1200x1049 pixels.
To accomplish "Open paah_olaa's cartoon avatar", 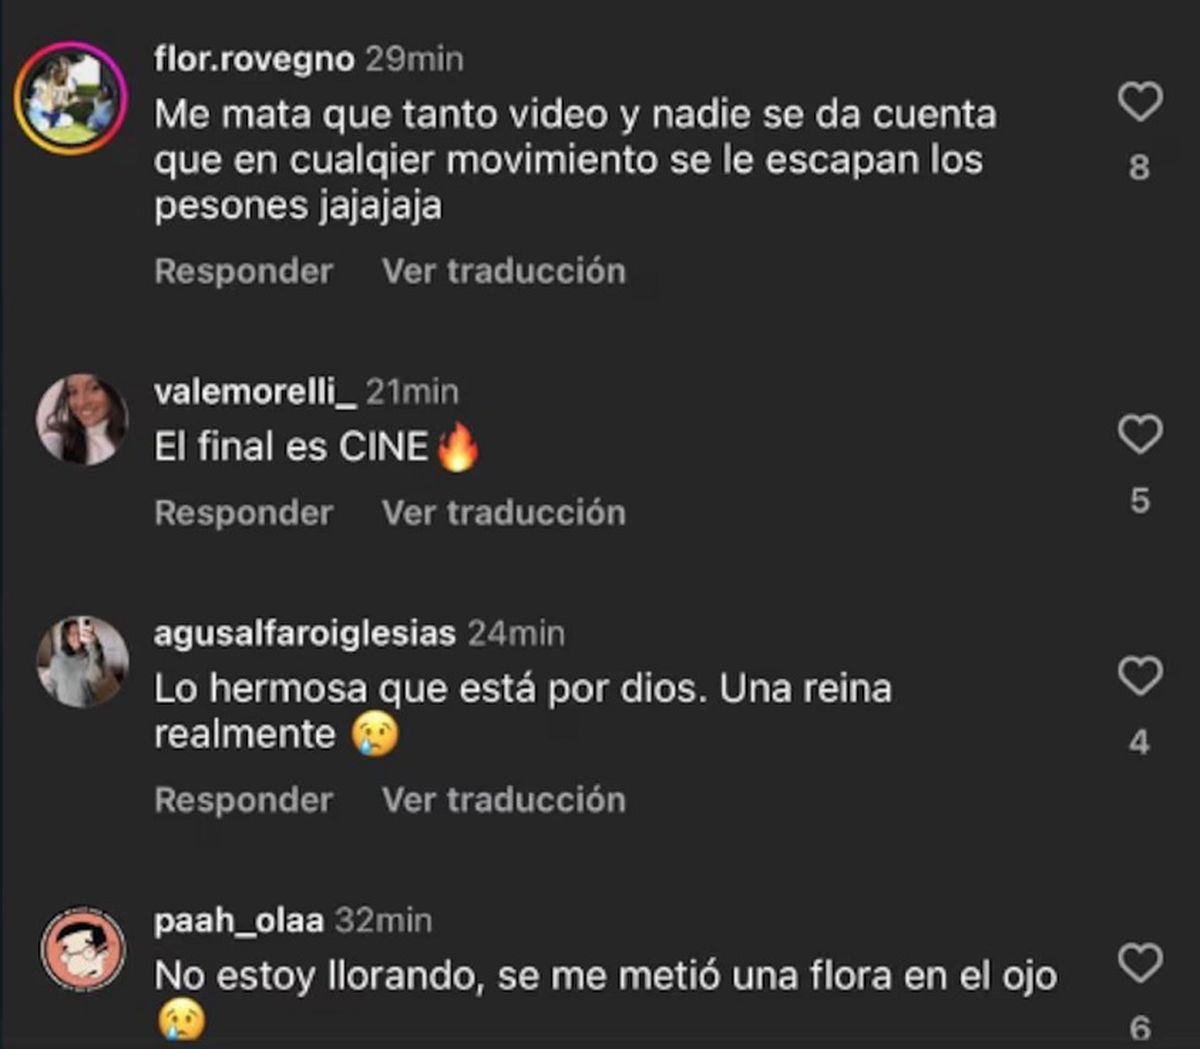I will [x=82, y=950].
